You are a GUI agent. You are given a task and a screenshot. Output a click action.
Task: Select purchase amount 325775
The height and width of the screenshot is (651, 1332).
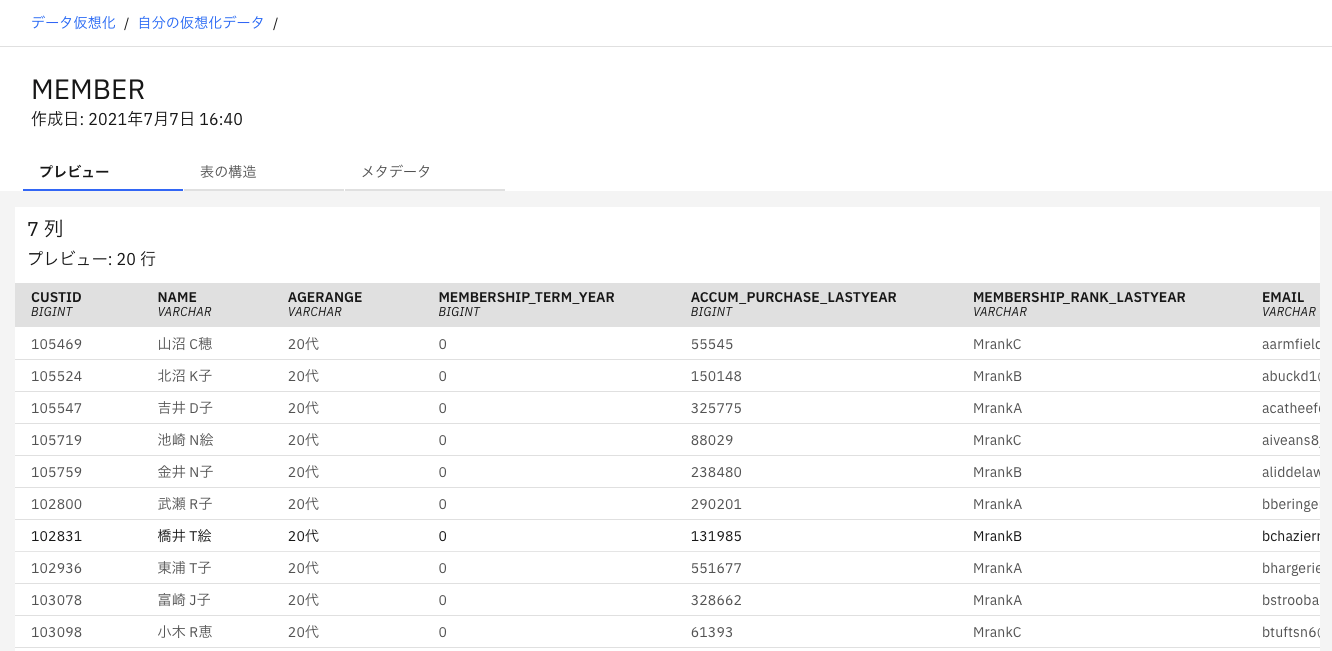(x=716, y=408)
